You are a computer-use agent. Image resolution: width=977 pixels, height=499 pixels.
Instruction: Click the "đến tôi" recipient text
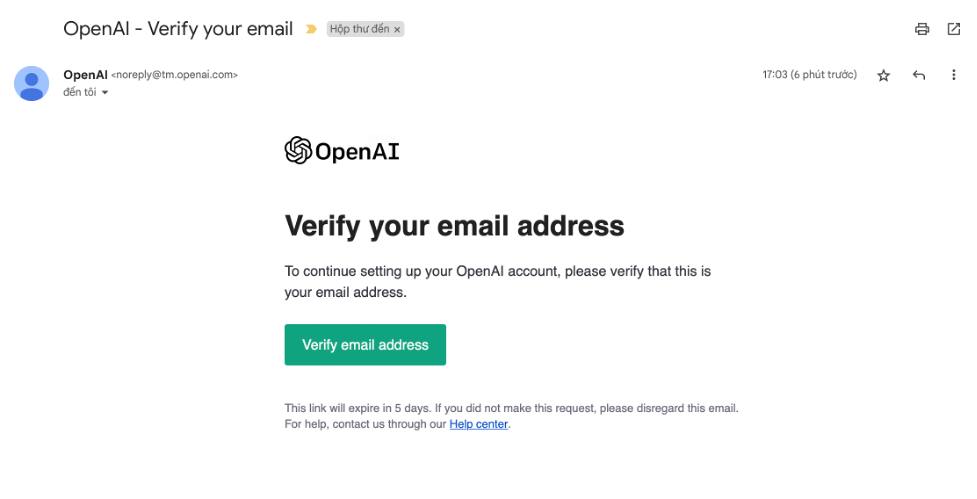tap(80, 92)
